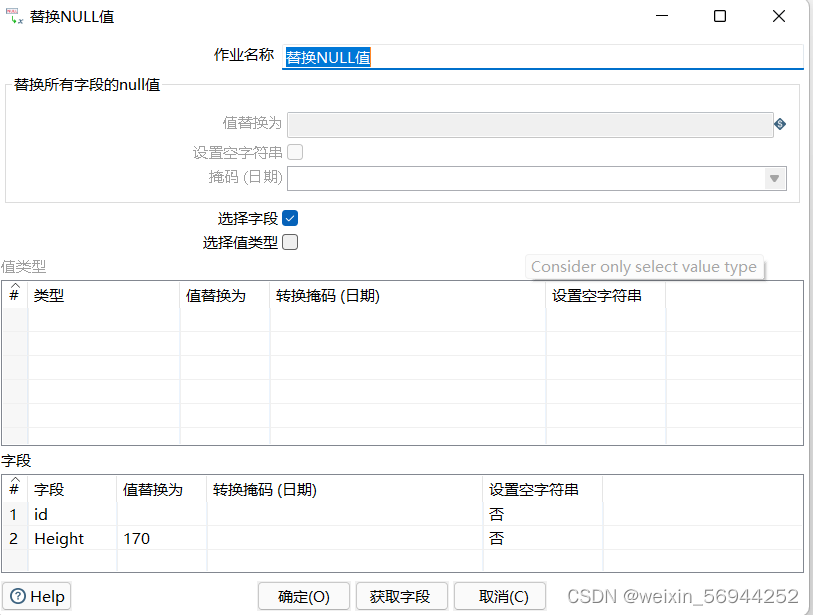Click row number 2 in the 字段 table
This screenshot has height=615, width=813.
click(12, 538)
